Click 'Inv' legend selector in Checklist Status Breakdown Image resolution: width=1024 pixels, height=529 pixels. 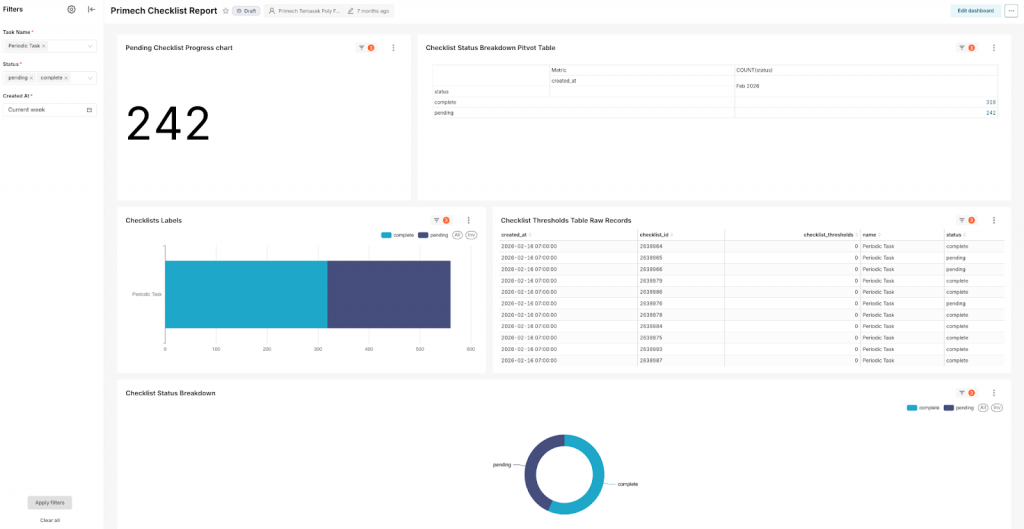997,408
